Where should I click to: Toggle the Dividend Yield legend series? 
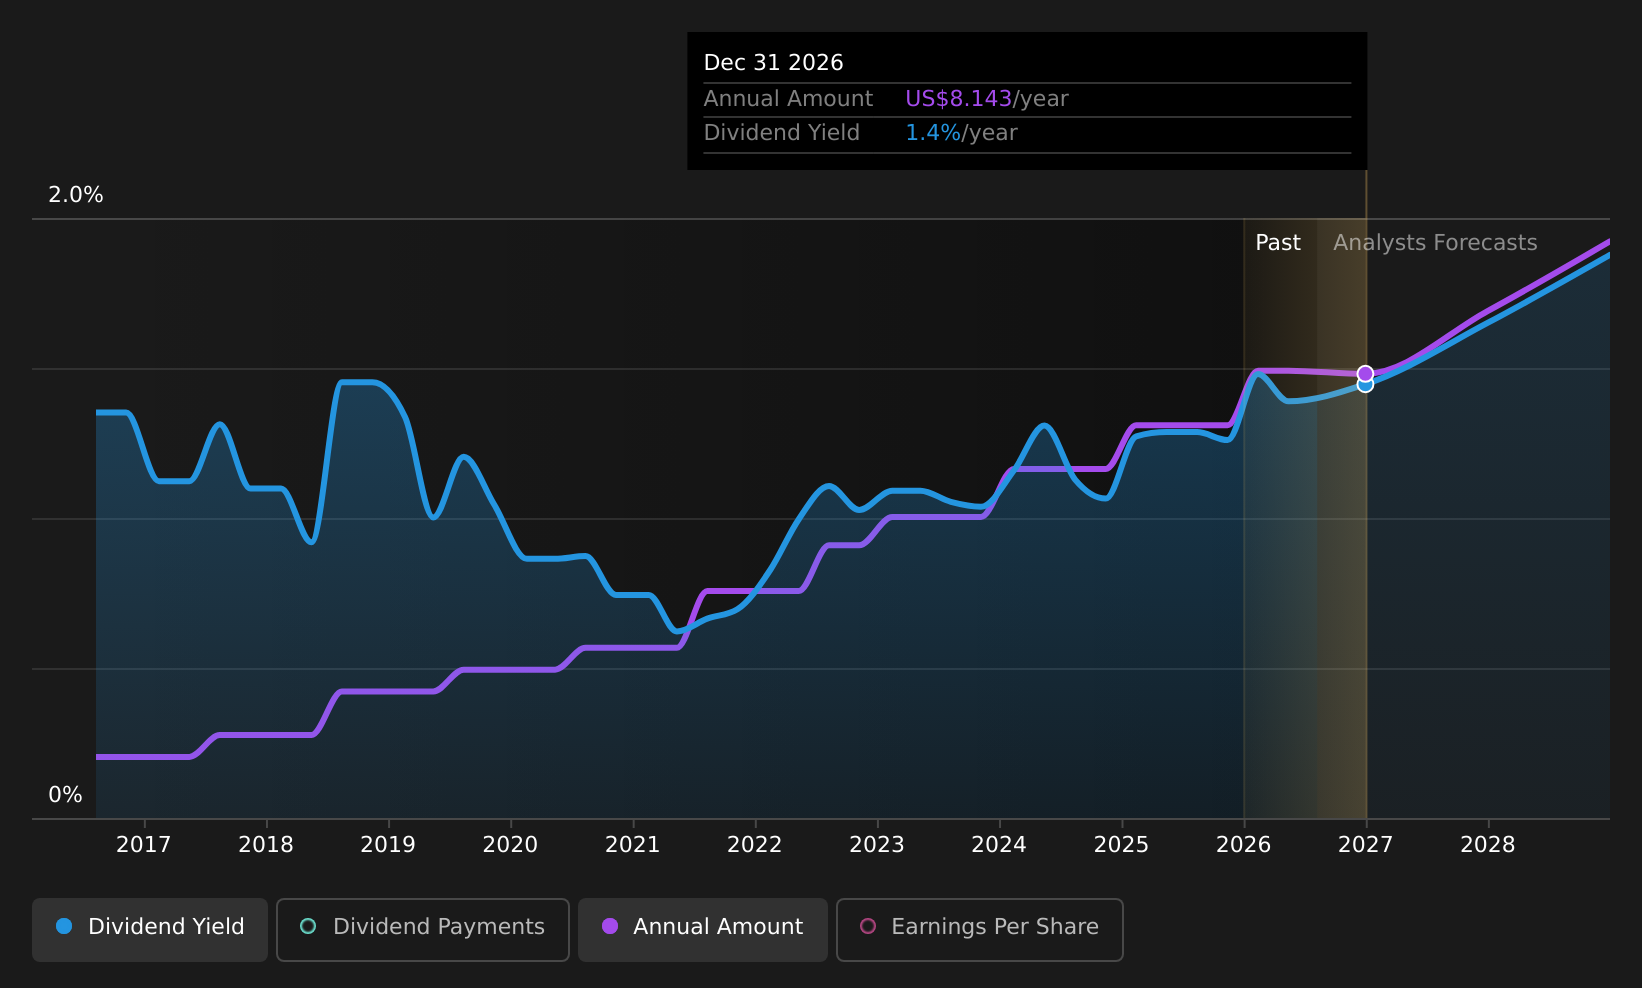[x=150, y=929]
